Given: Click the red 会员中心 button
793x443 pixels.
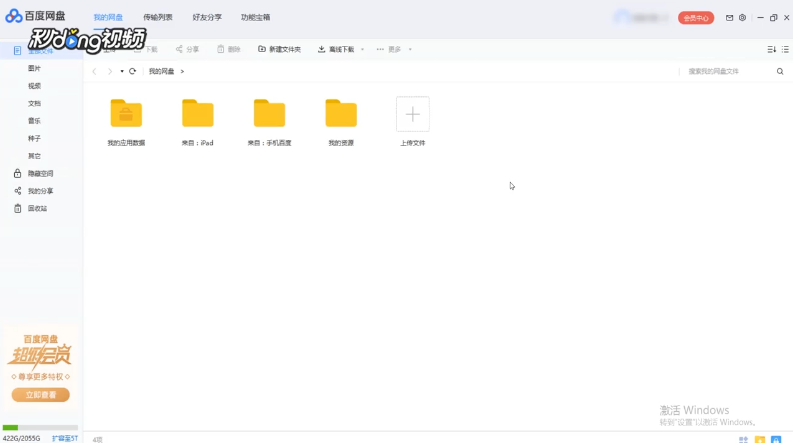Looking at the screenshot, I should 696,18.
